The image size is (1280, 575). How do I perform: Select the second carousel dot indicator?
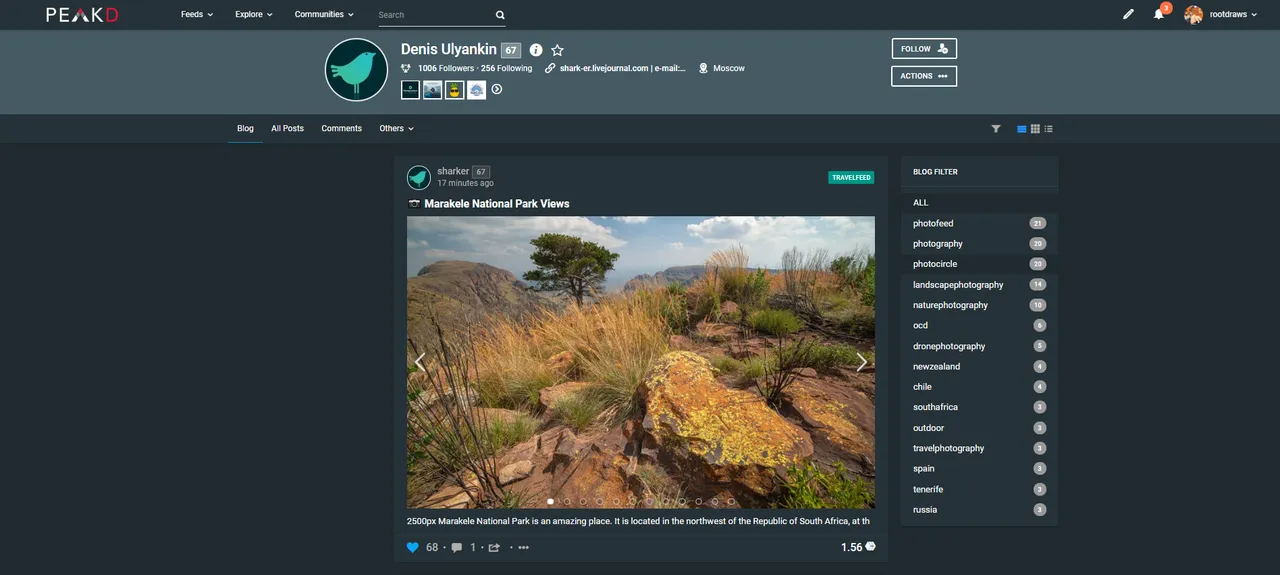[567, 501]
